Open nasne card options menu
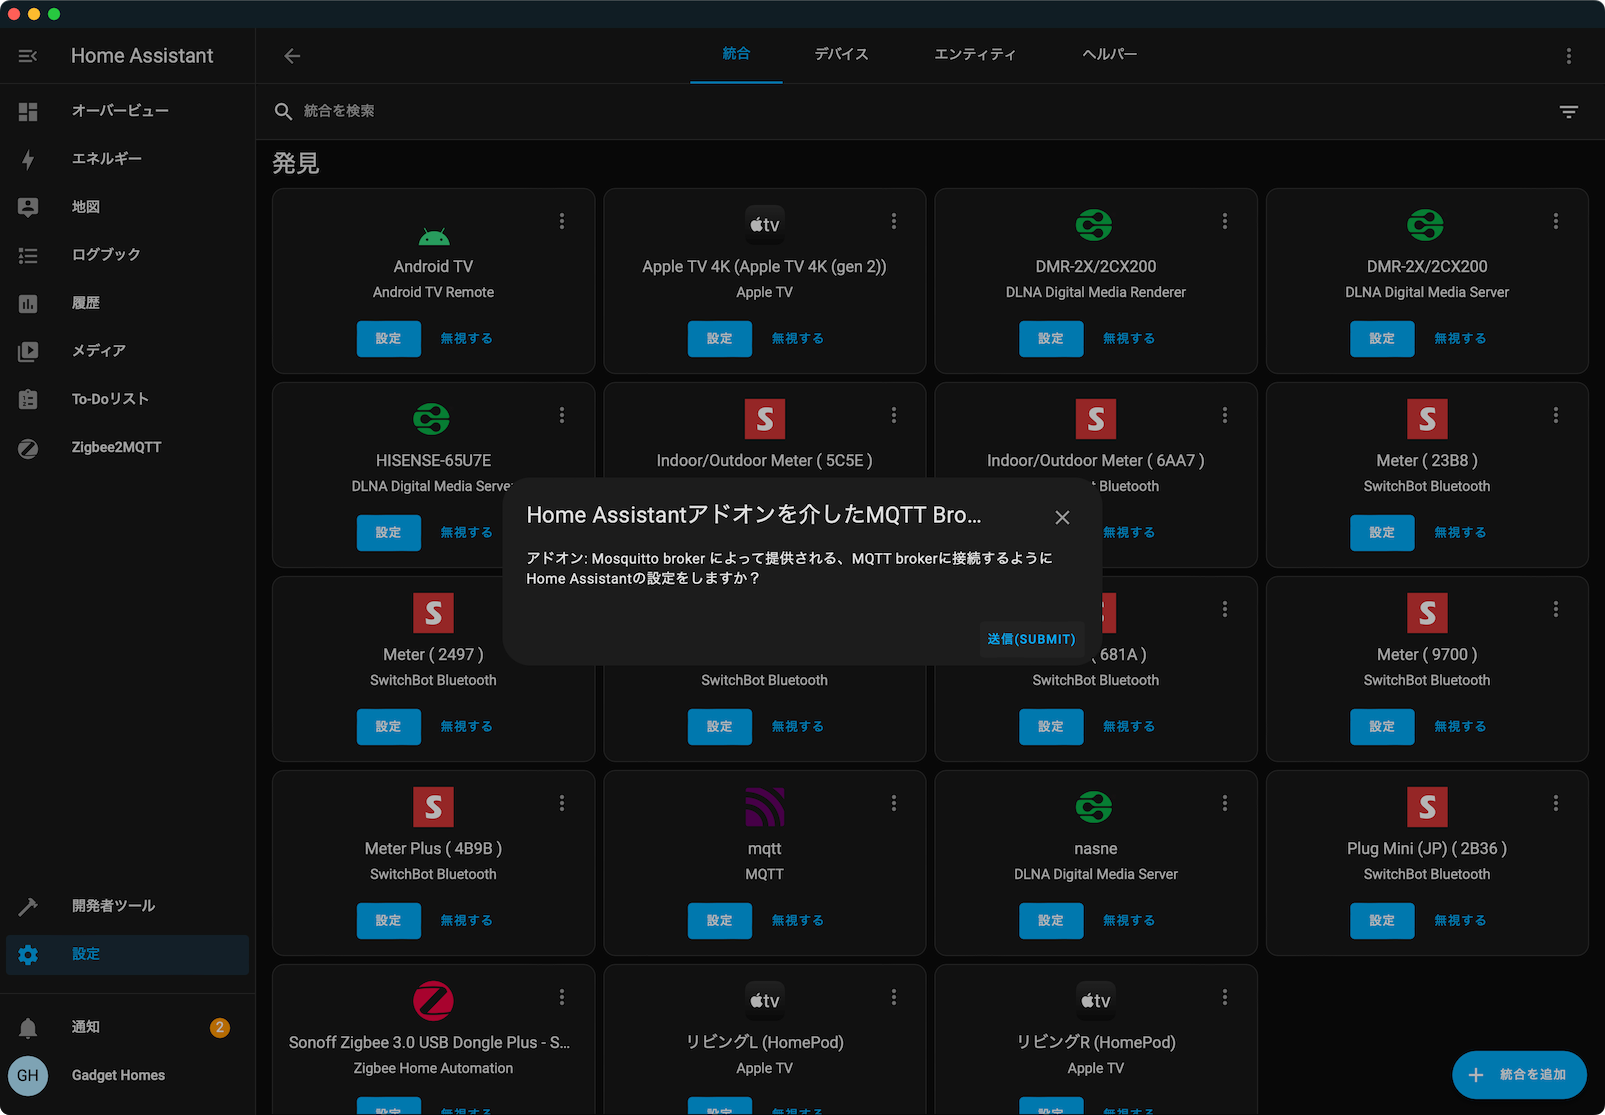Screen dimensions: 1605x1115 tap(1225, 803)
